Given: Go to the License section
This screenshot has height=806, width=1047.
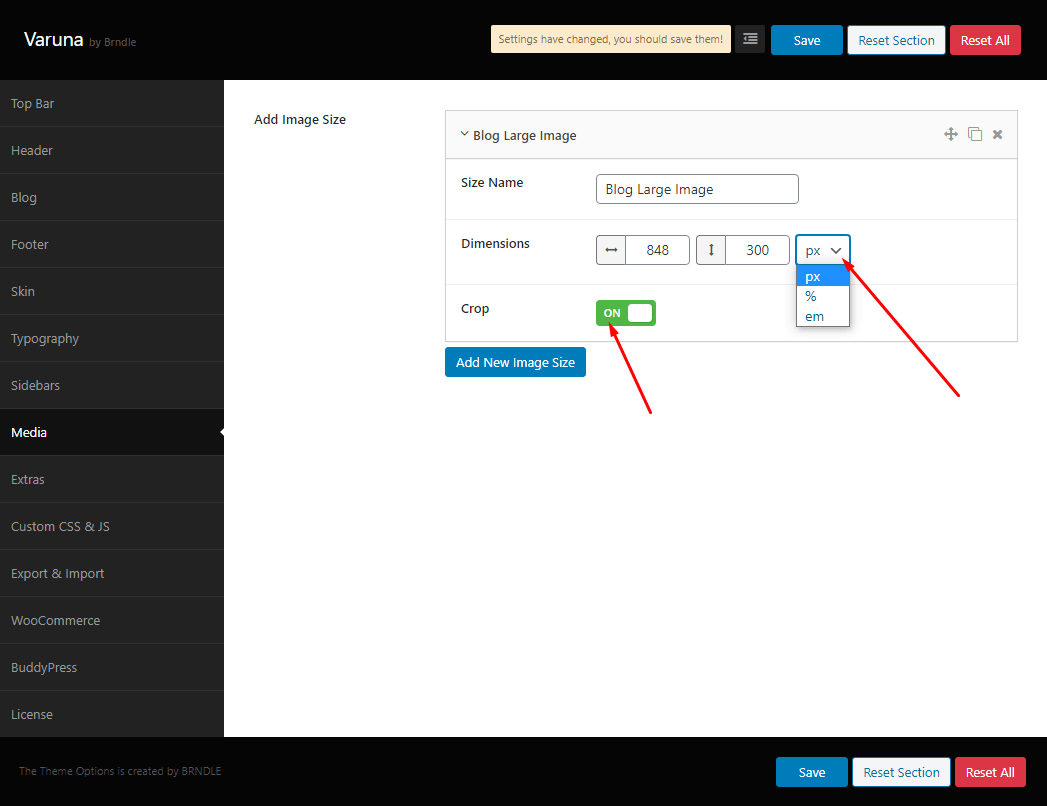Looking at the screenshot, I should point(112,715).
